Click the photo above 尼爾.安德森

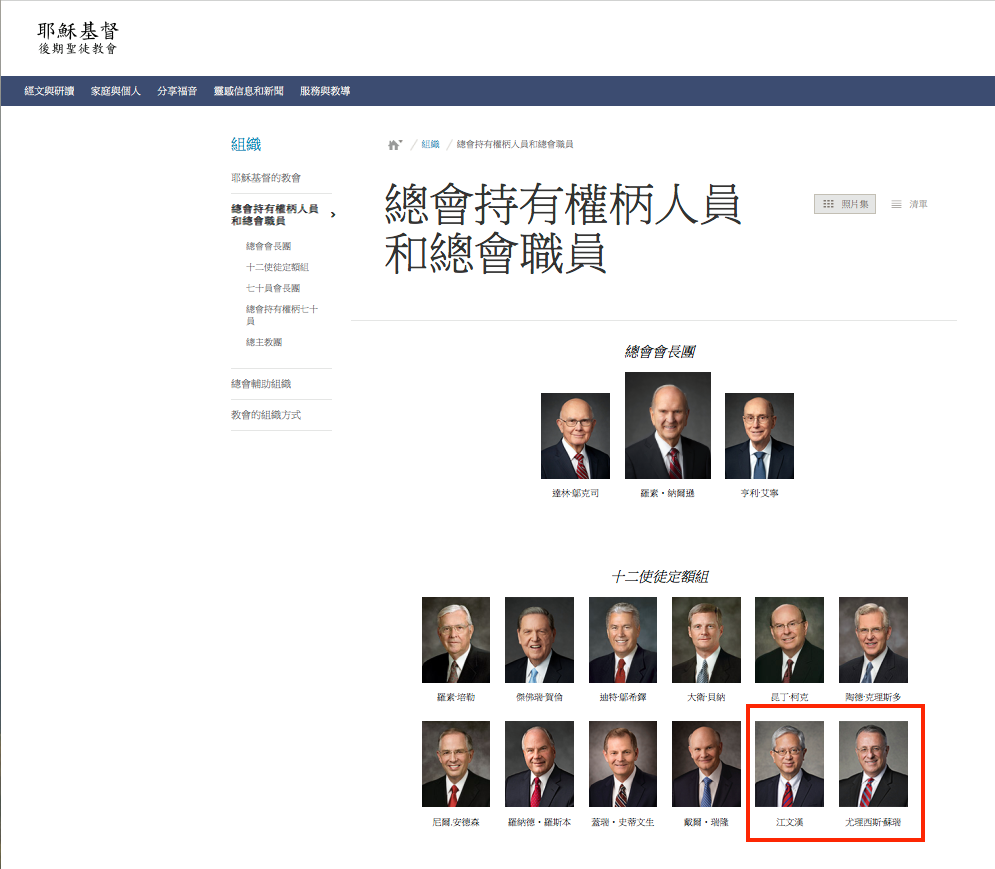pos(456,764)
